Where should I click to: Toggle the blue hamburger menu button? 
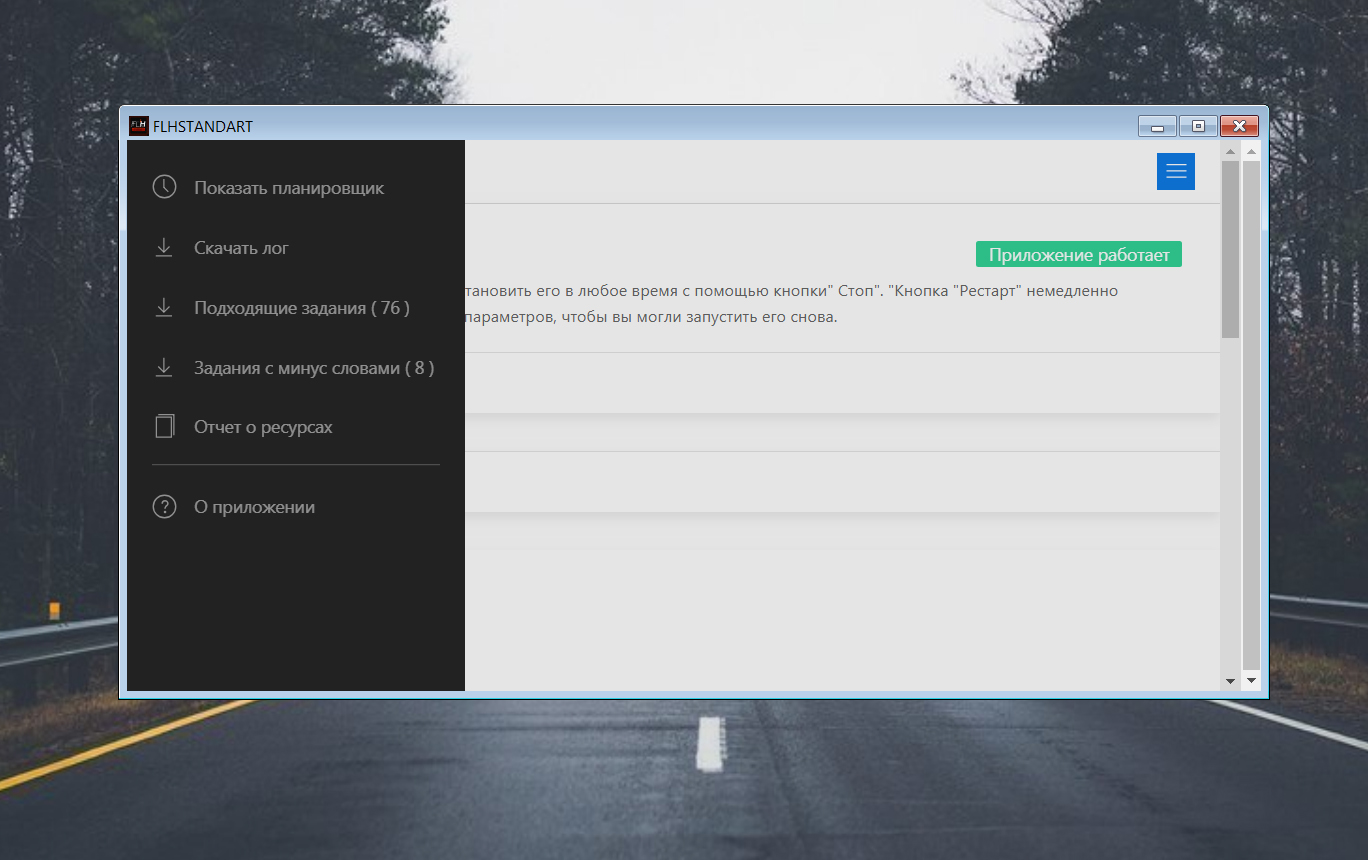pyautogui.click(x=1176, y=171)
